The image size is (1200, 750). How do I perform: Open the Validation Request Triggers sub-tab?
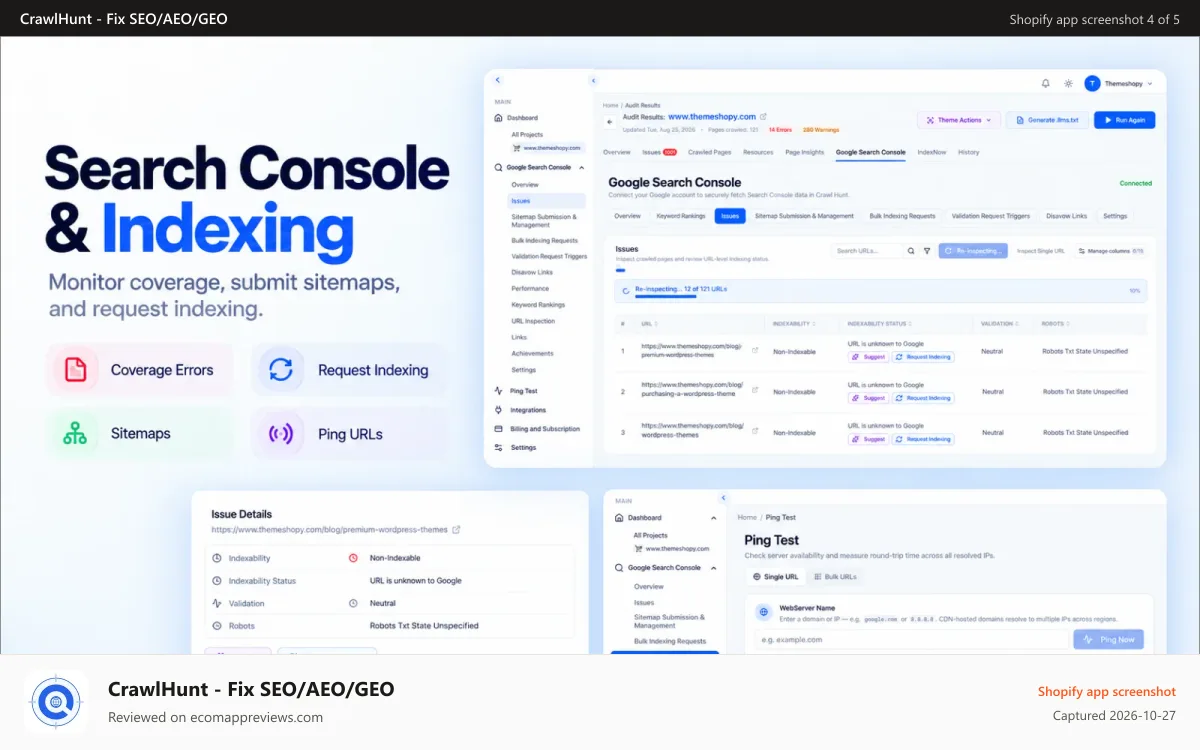click(991, 216)
